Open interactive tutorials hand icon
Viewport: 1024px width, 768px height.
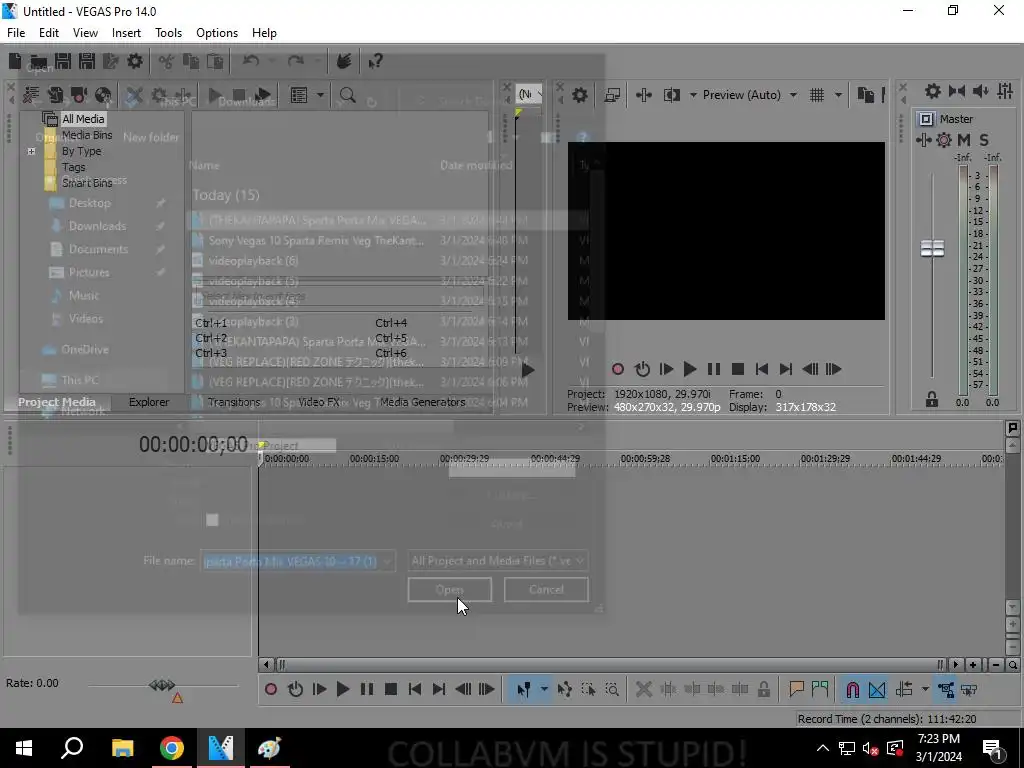344,61
